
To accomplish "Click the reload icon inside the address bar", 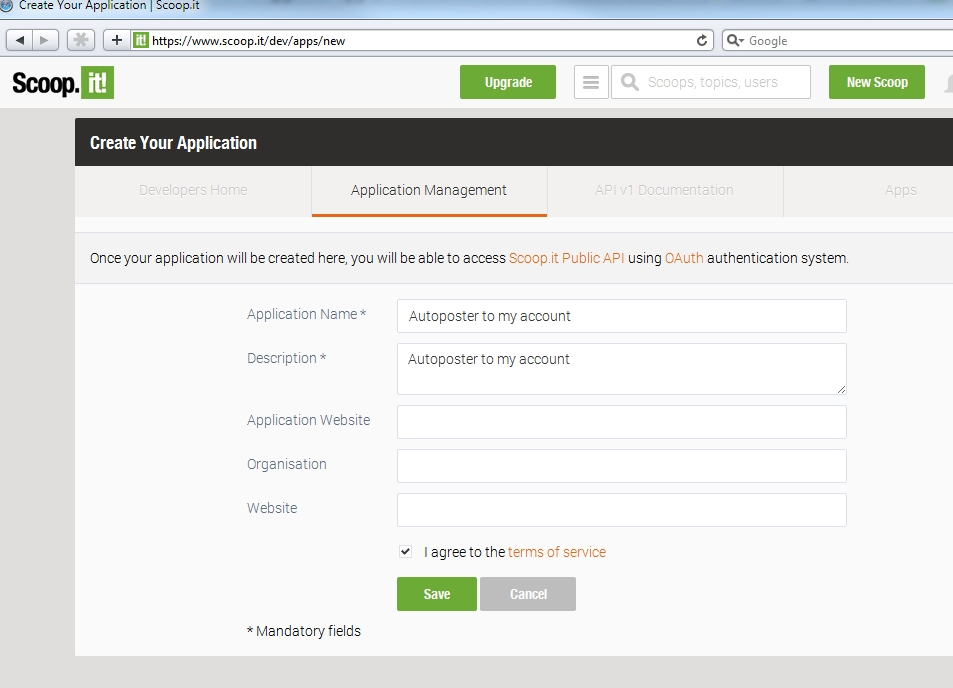I will pyautogui.click(x=702, y=40).
